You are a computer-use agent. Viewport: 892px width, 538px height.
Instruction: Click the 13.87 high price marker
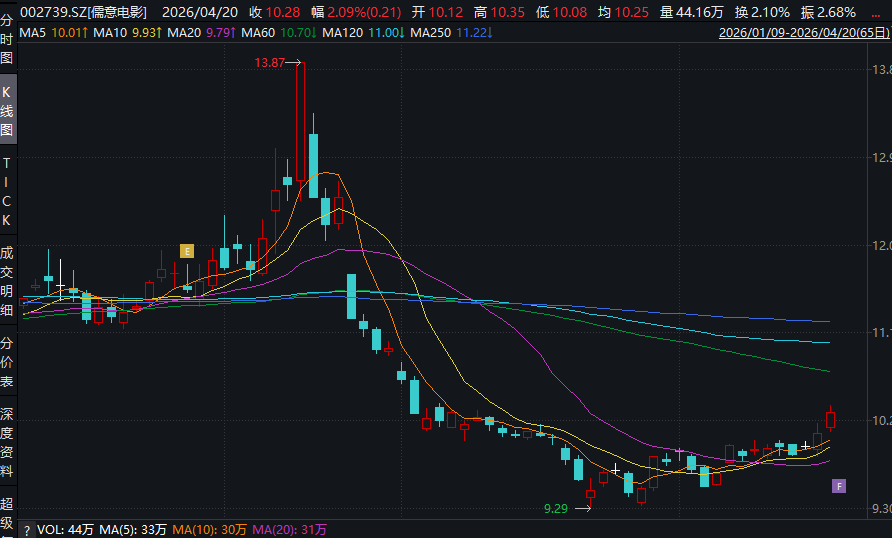click(x=270, y=62)
